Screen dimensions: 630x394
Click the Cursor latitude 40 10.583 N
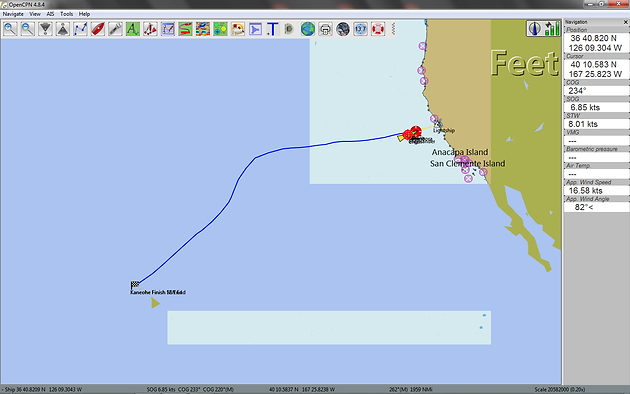593,64
